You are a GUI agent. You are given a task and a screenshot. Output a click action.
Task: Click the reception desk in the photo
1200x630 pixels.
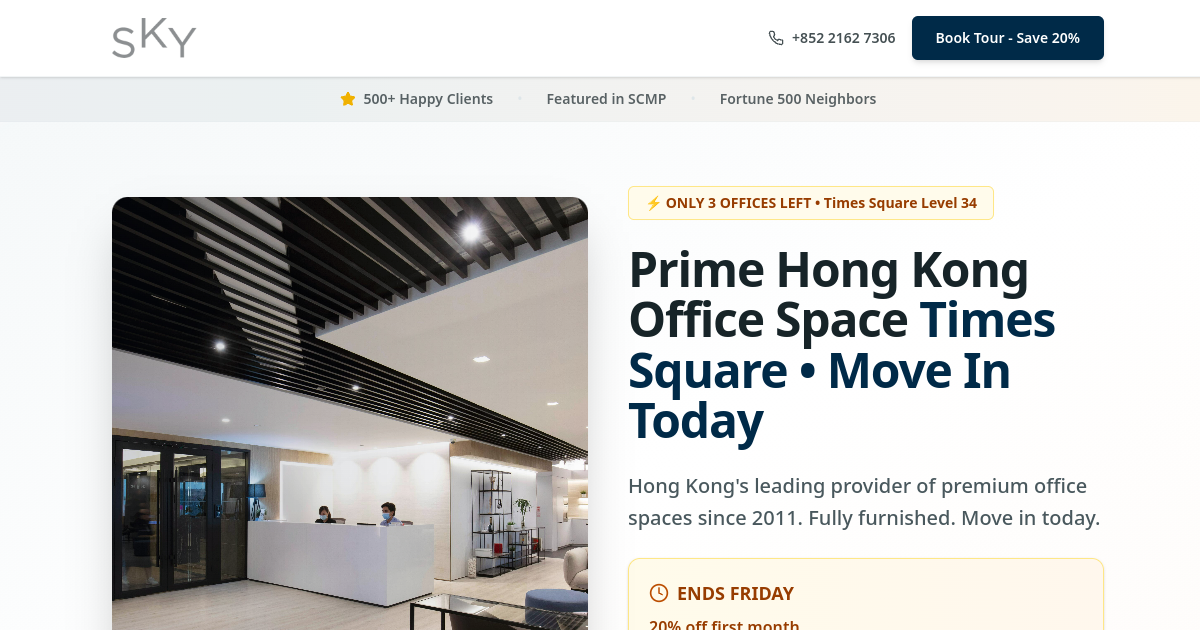pyautogui.click(x=340, y=563)
